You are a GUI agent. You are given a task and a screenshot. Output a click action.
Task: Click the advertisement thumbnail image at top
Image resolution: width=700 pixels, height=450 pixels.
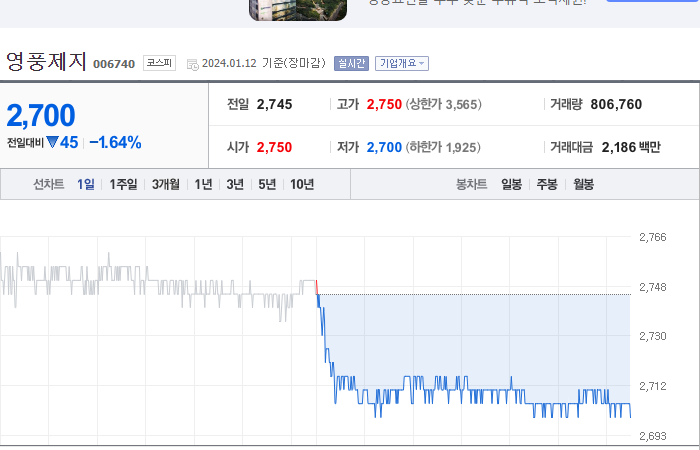298,10
